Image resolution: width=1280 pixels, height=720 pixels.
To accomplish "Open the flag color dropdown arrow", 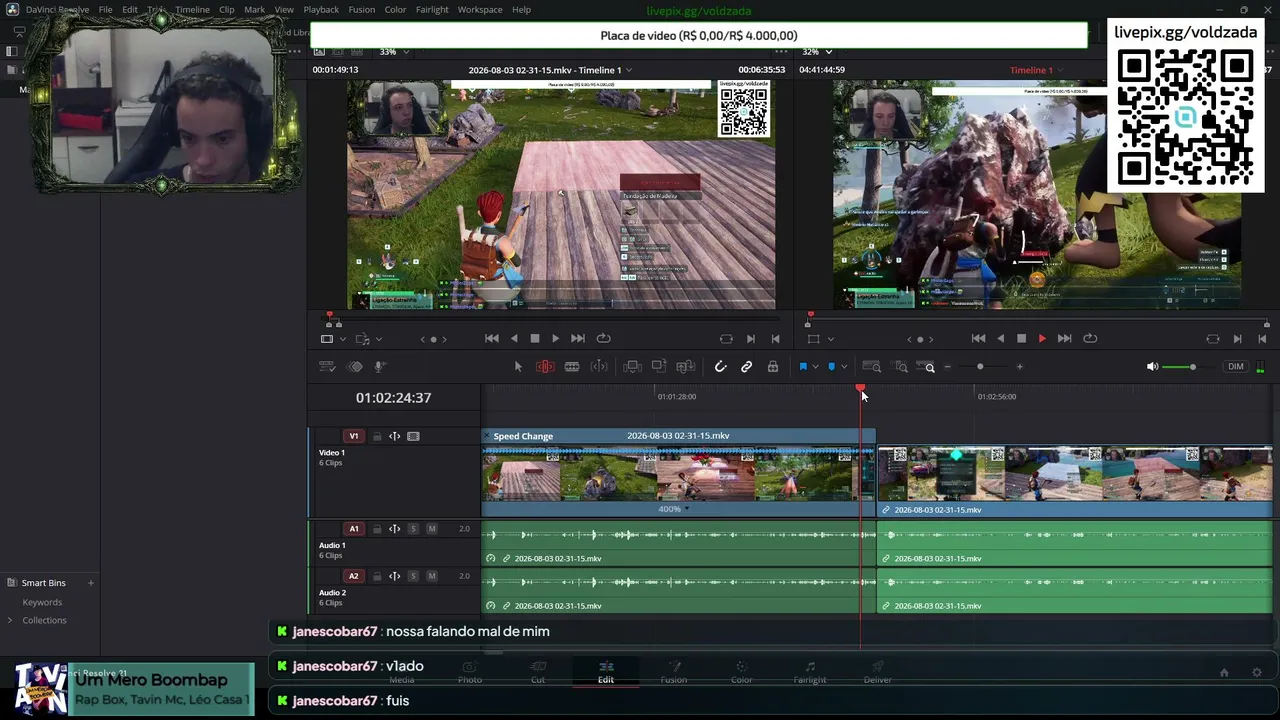I will (x=815, y=367).
